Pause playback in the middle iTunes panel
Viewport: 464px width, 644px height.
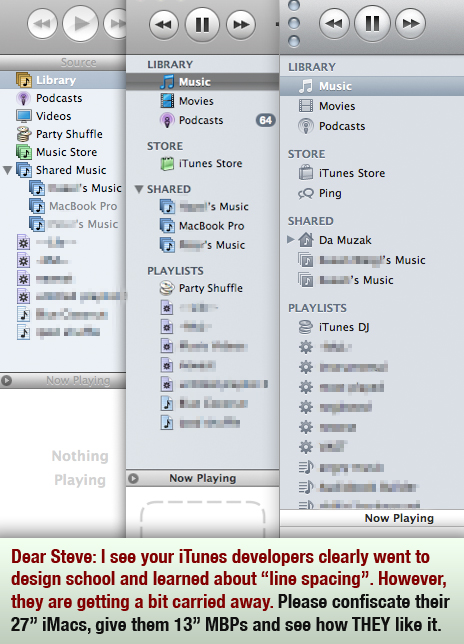[x=202, y=25]
